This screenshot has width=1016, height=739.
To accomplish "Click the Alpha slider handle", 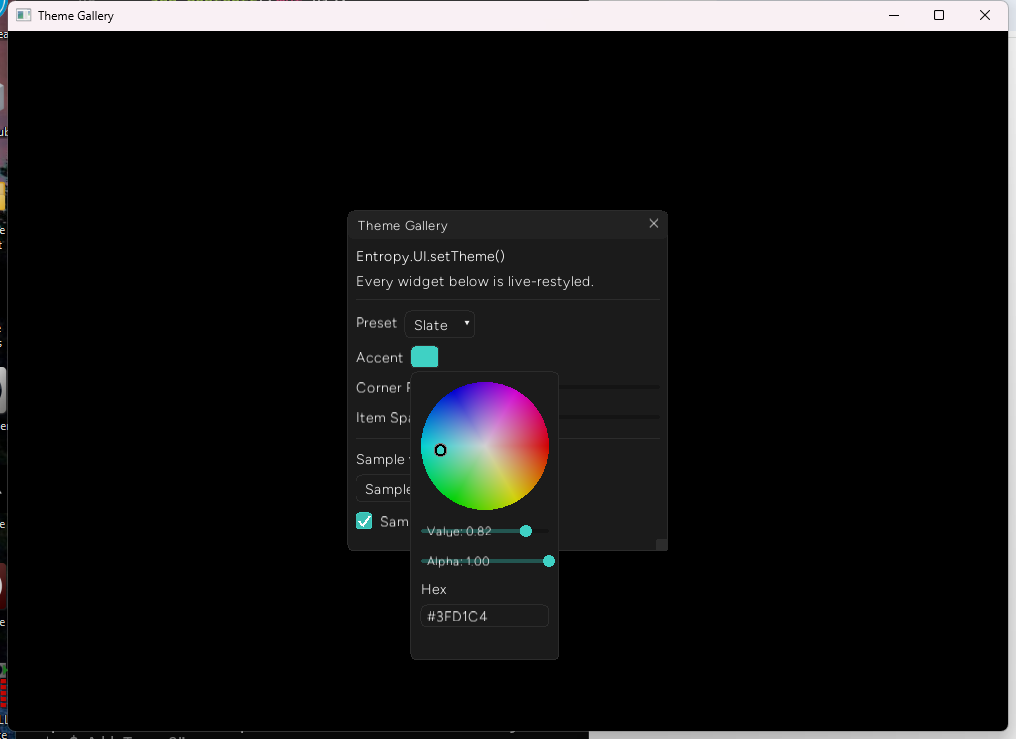I will click(x=549, y=561).
